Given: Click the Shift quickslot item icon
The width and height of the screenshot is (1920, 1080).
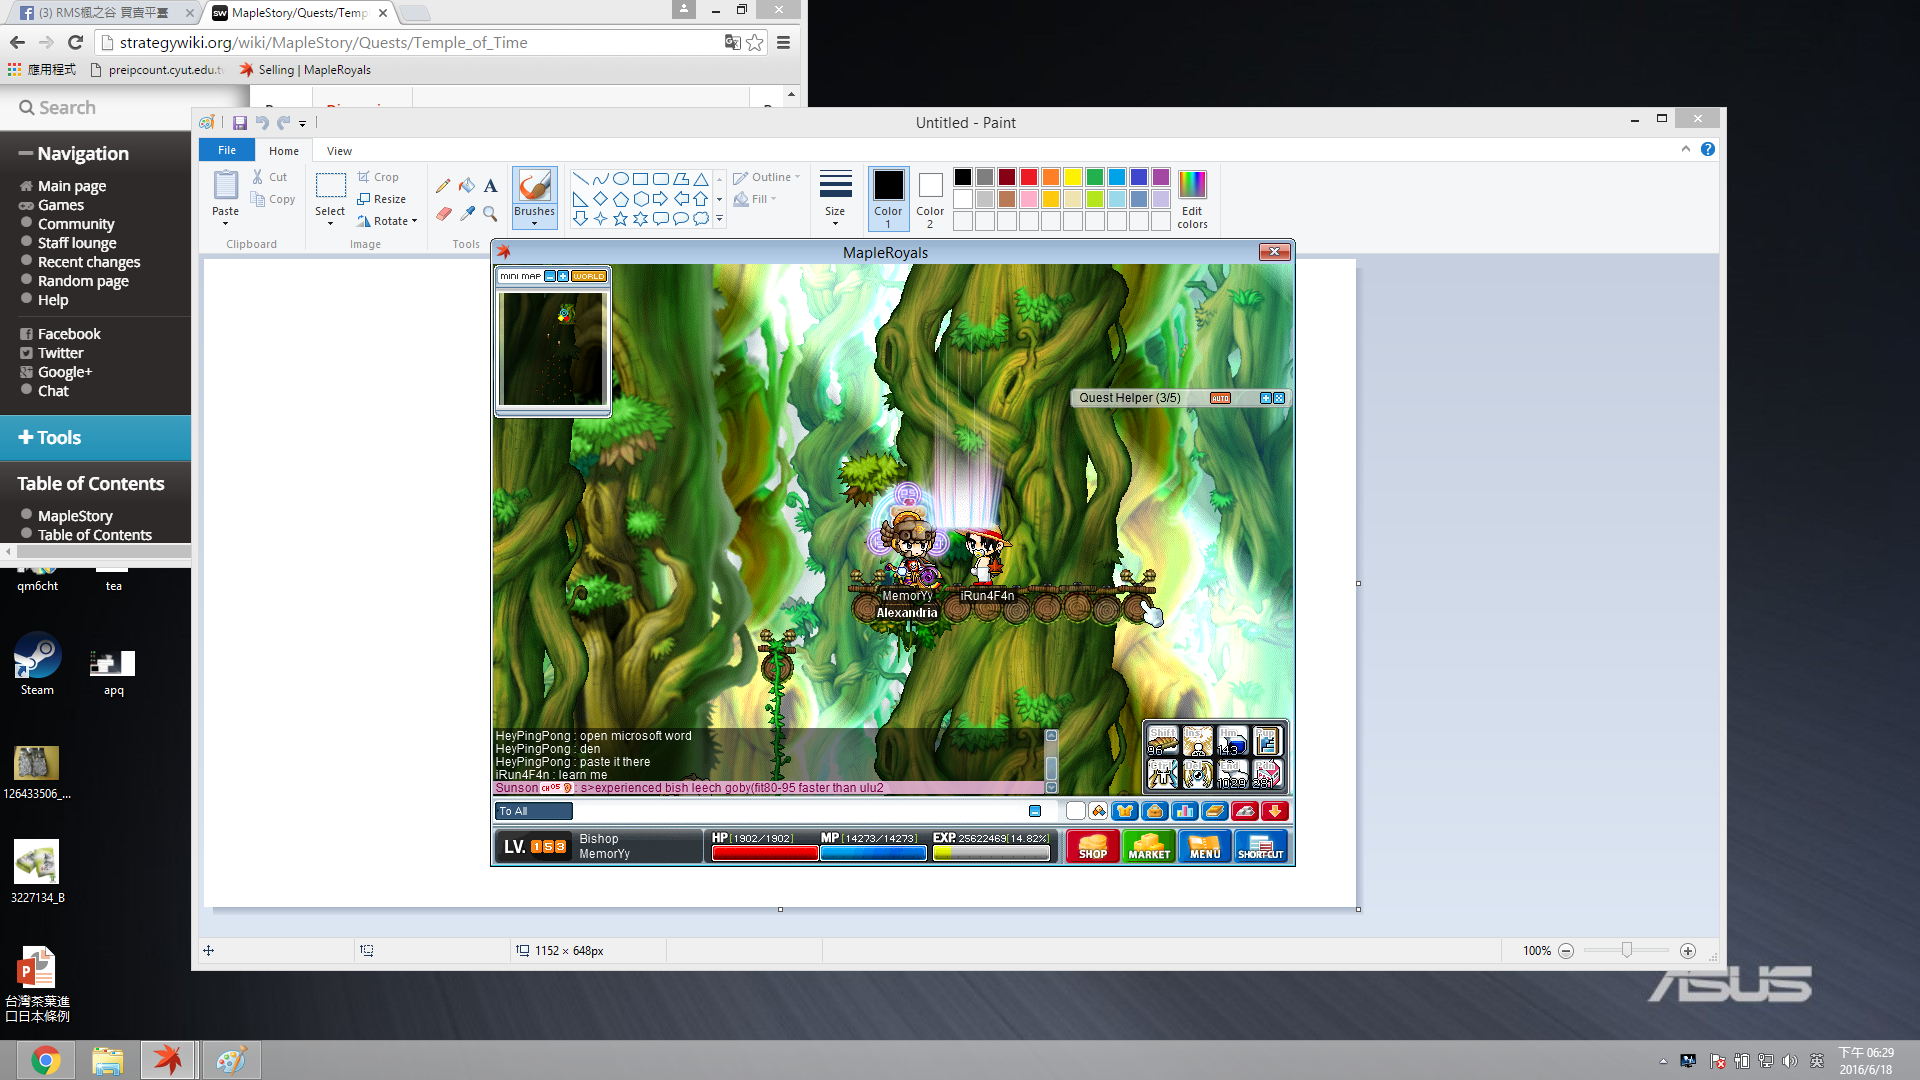Looking at the screenshot, I should pos(1162,741).
